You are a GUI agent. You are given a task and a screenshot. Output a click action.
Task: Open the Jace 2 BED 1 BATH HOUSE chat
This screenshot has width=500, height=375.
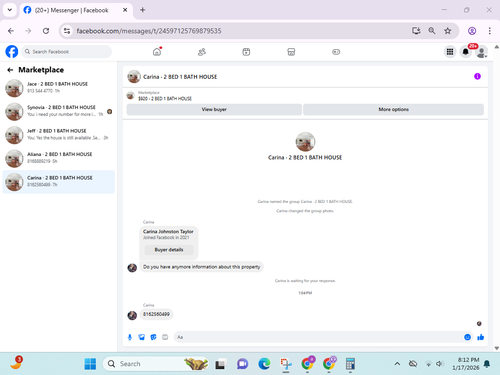pyautogui.click(x=59, y=88)
